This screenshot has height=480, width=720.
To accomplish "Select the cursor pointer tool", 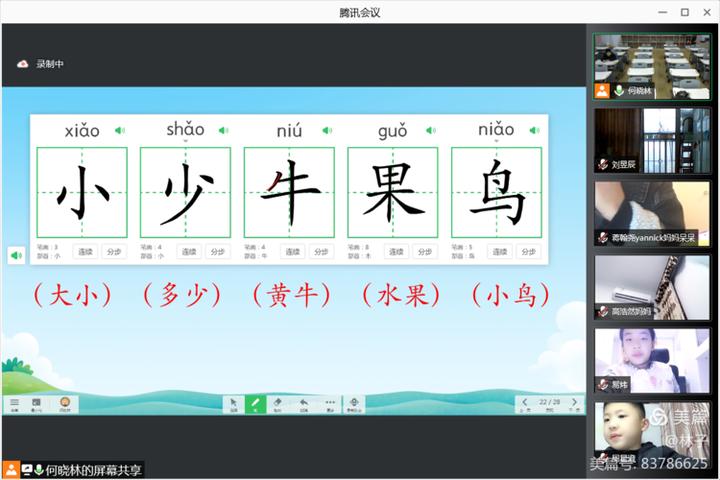I will (x=233, y=403).
